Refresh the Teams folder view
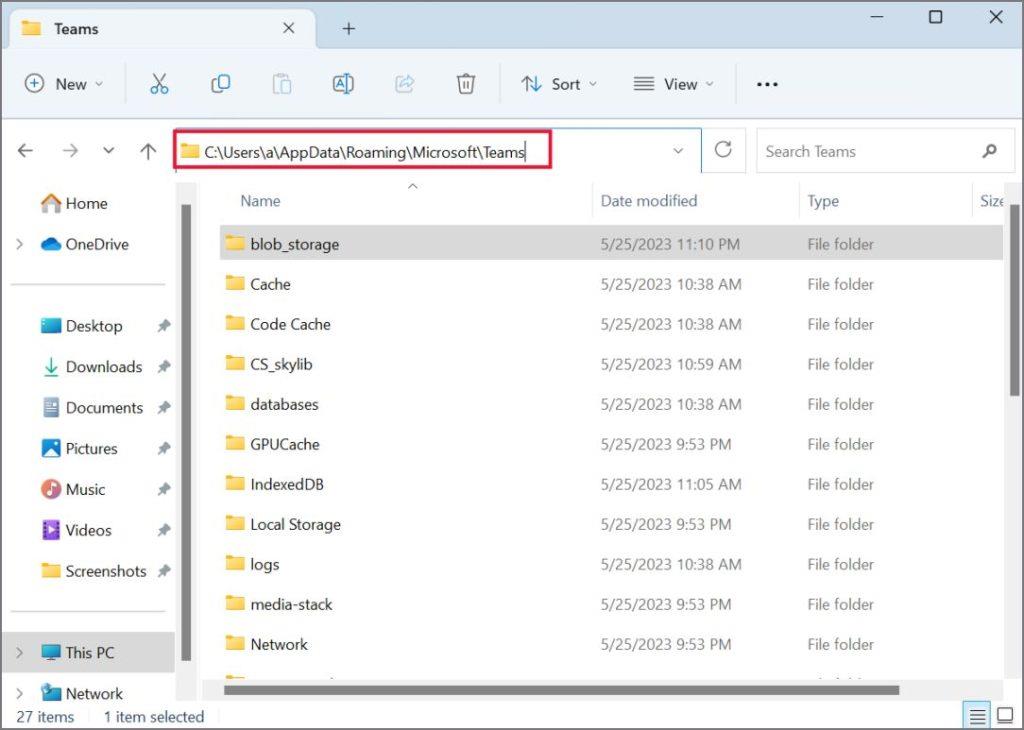 (x=723, y=150)
